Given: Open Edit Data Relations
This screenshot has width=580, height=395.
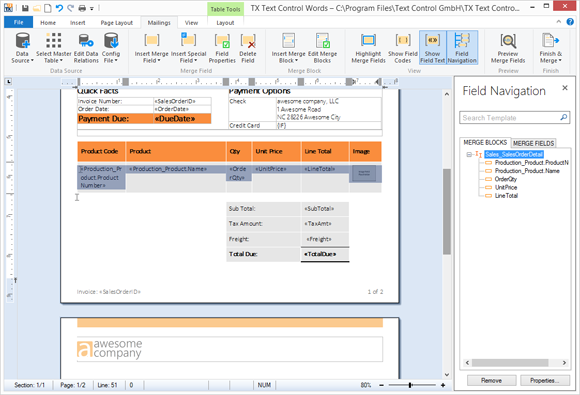Looking at the screenshot, I should [86, 48].
